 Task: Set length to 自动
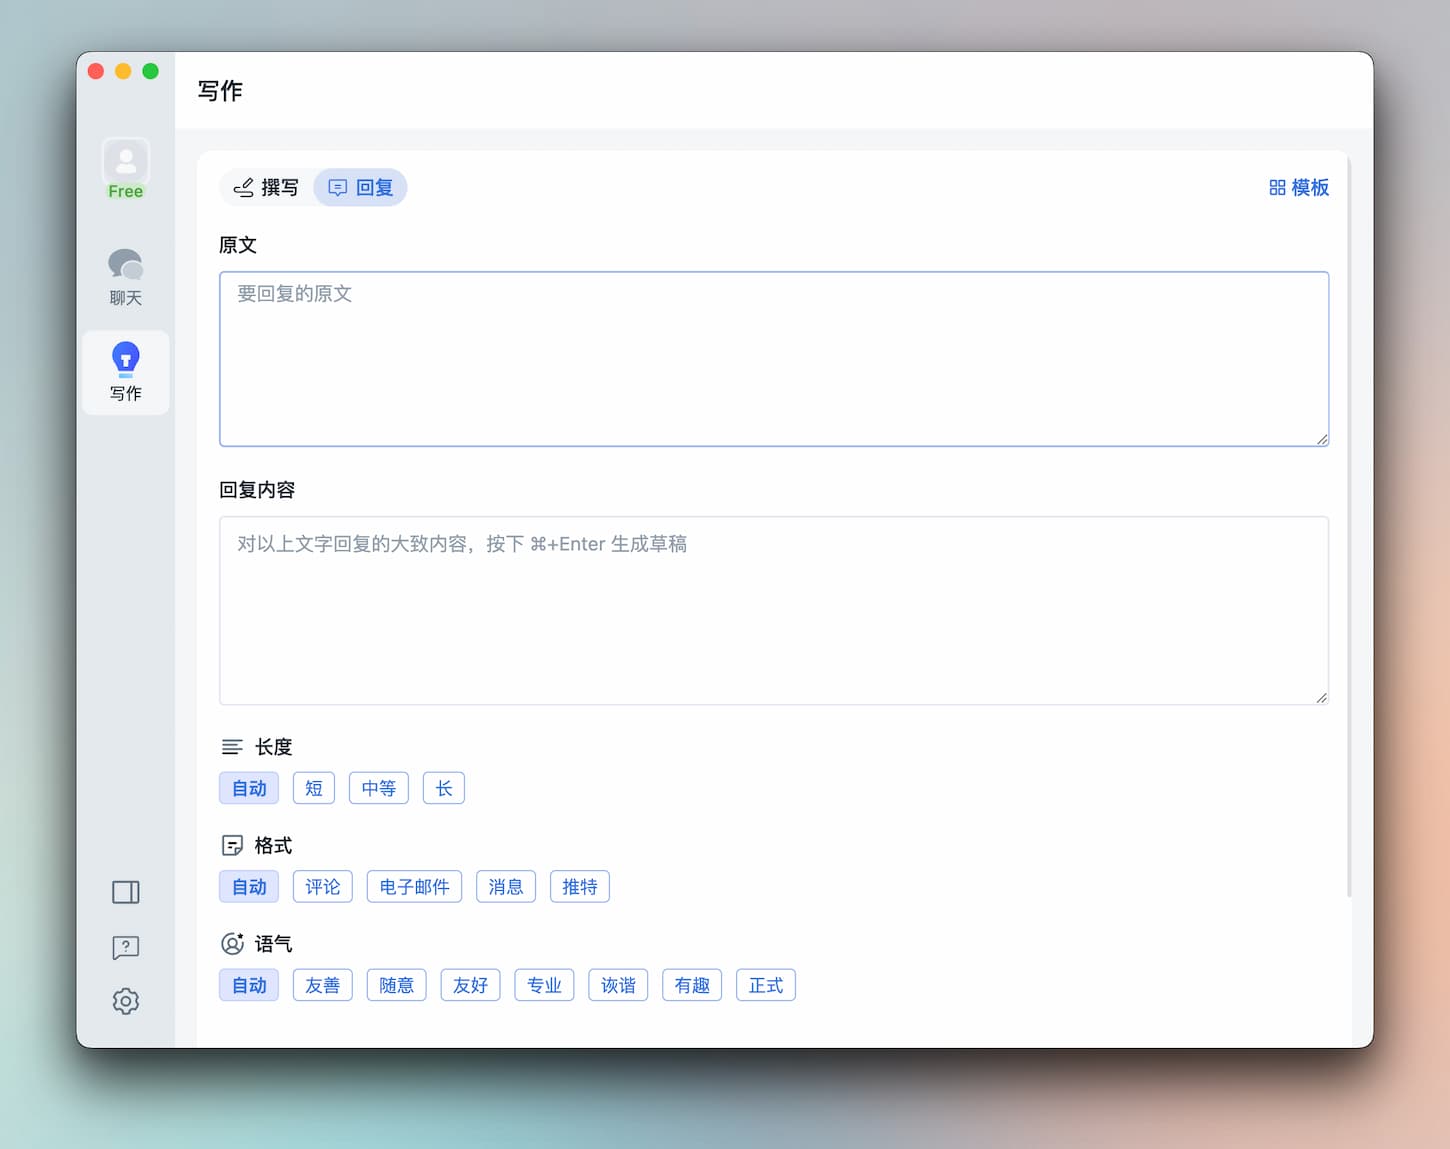[249, 788]
